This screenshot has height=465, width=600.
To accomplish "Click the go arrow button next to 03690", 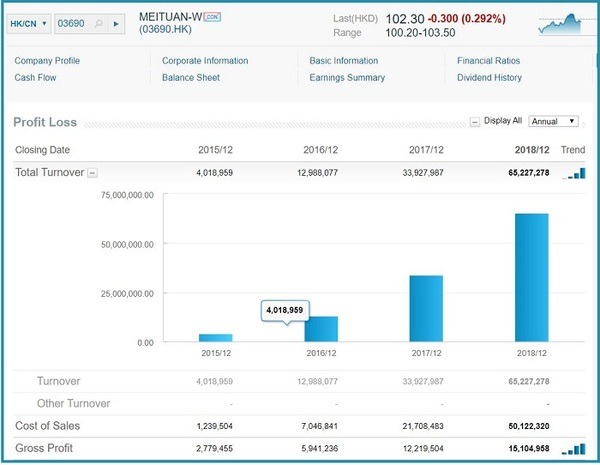I will click(116, 24).
